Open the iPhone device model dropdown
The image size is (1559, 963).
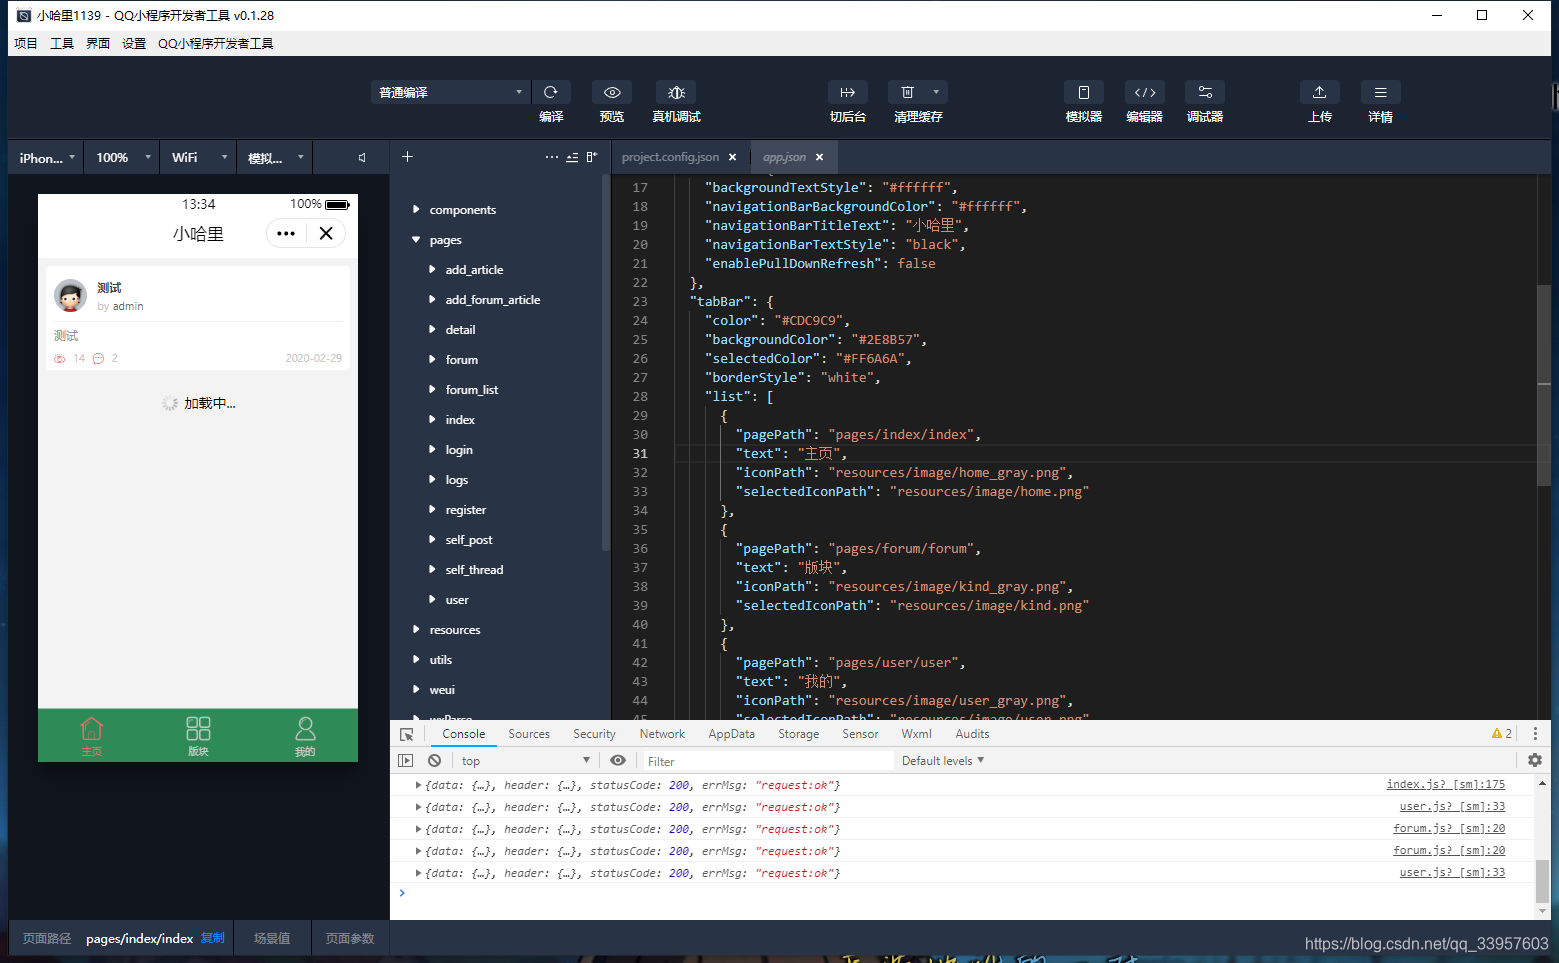coord(46,157)
